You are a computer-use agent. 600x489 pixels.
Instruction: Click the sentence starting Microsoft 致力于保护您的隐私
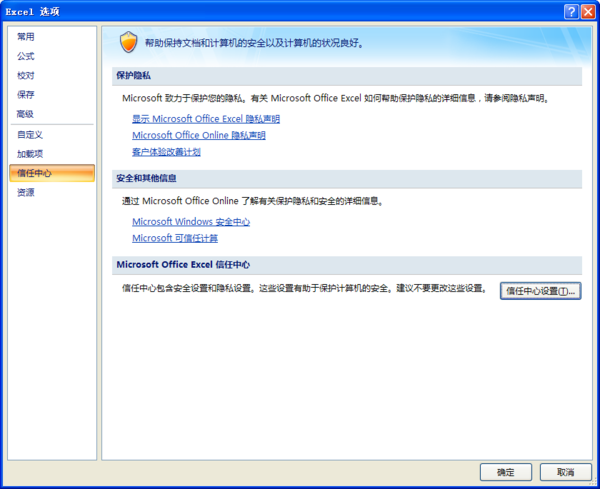[336, 98]
